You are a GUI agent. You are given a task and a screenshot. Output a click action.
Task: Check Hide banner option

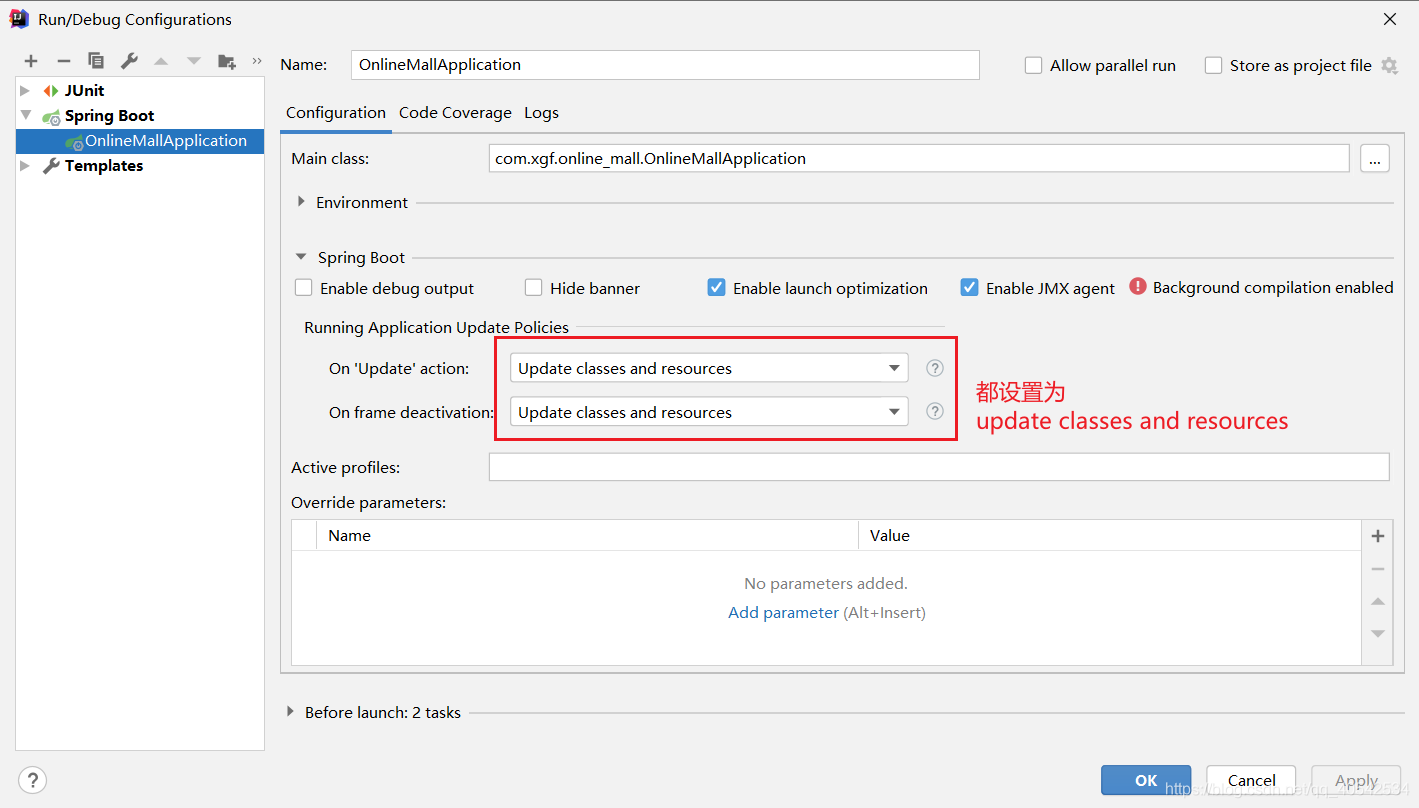tap(534, 288)
